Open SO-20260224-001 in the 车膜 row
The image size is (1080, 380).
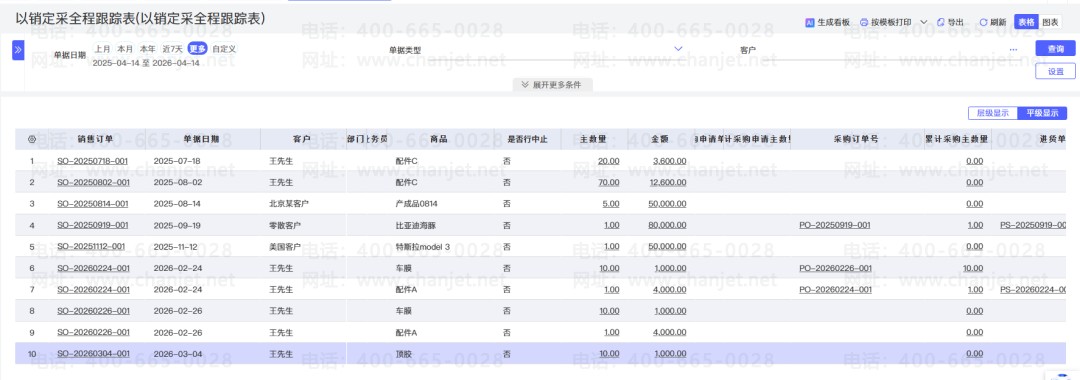pos(93,268)
